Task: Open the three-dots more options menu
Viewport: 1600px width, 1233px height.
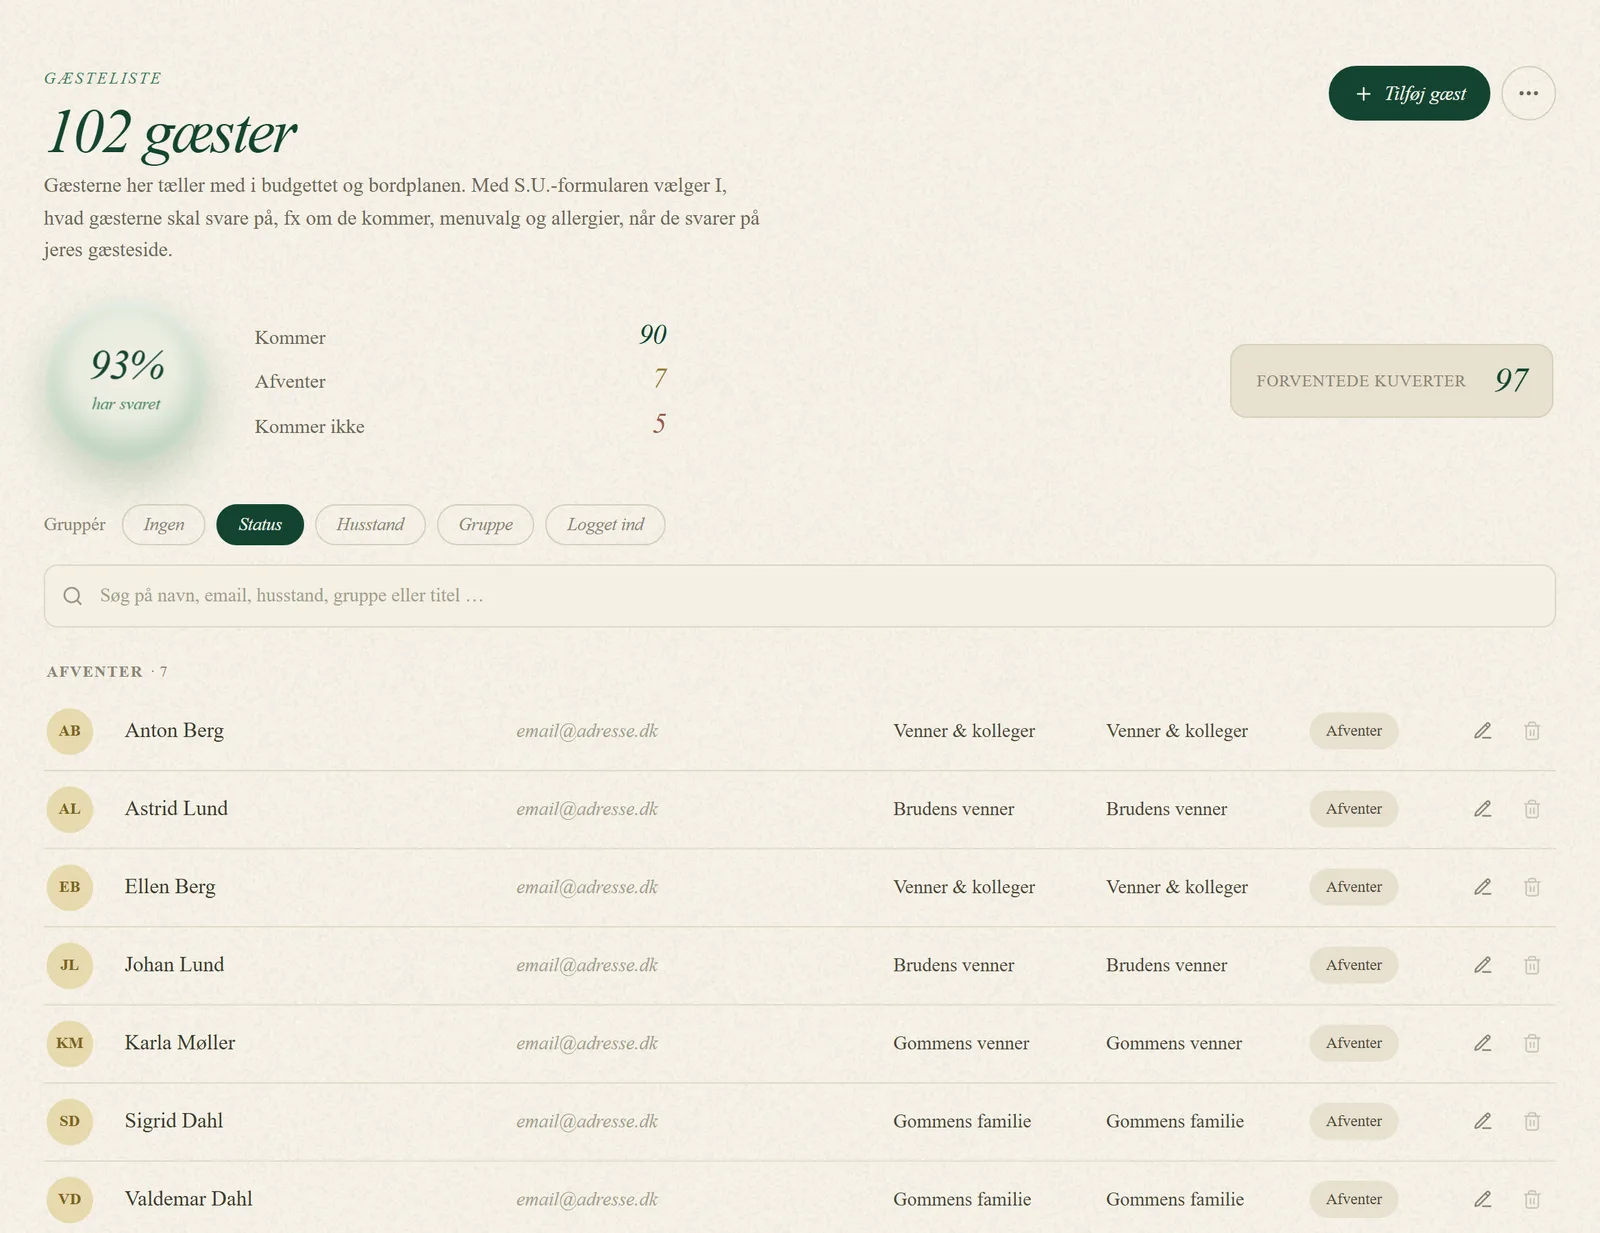Action: [1528, 93]
